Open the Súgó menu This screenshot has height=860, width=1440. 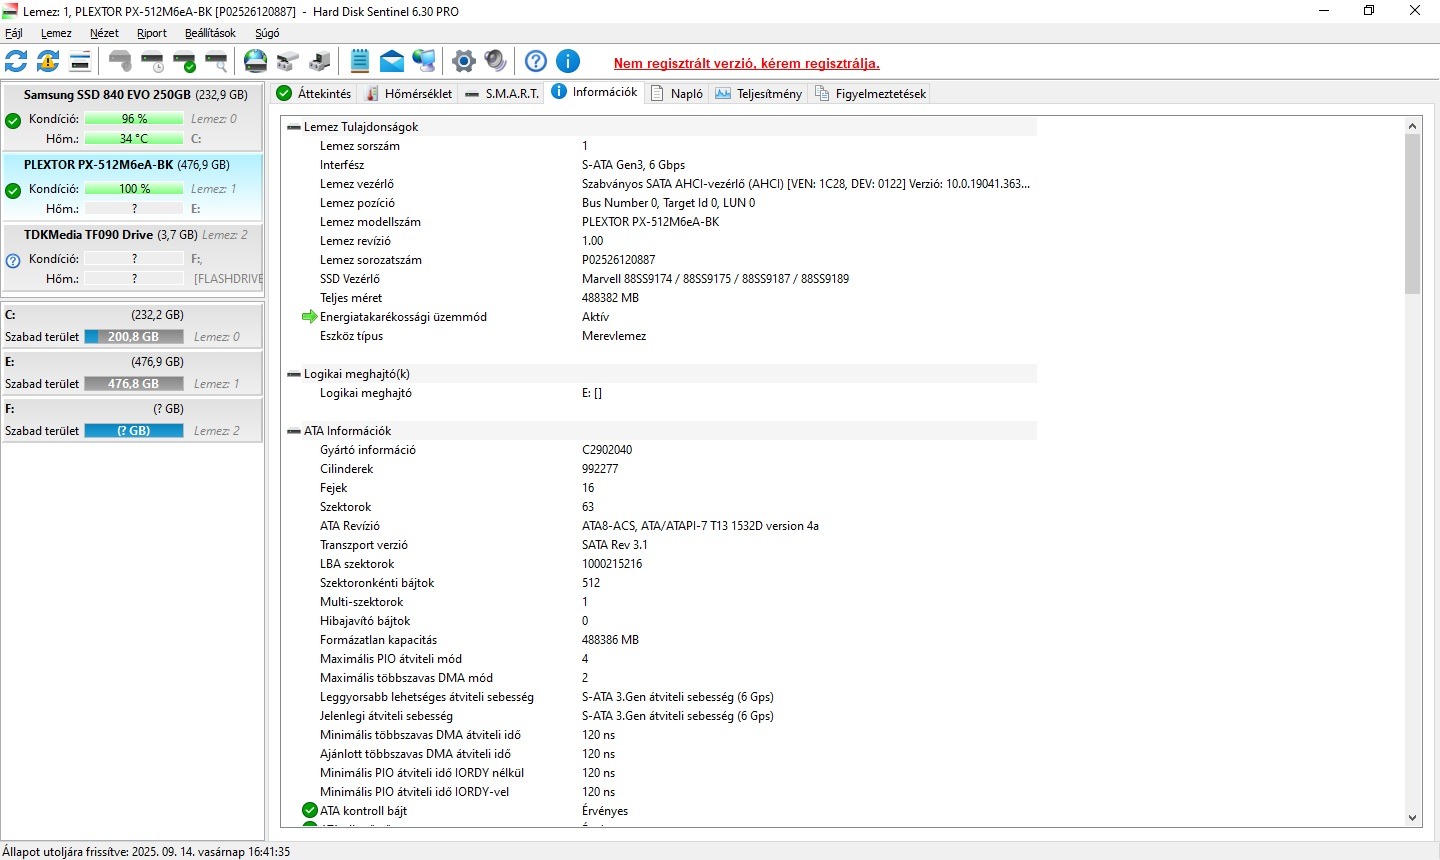click(267, 33)
